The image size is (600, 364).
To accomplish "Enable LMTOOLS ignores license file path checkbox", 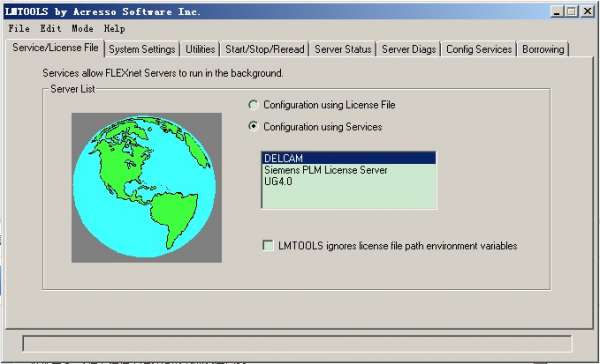I will (x=268, y=245).
